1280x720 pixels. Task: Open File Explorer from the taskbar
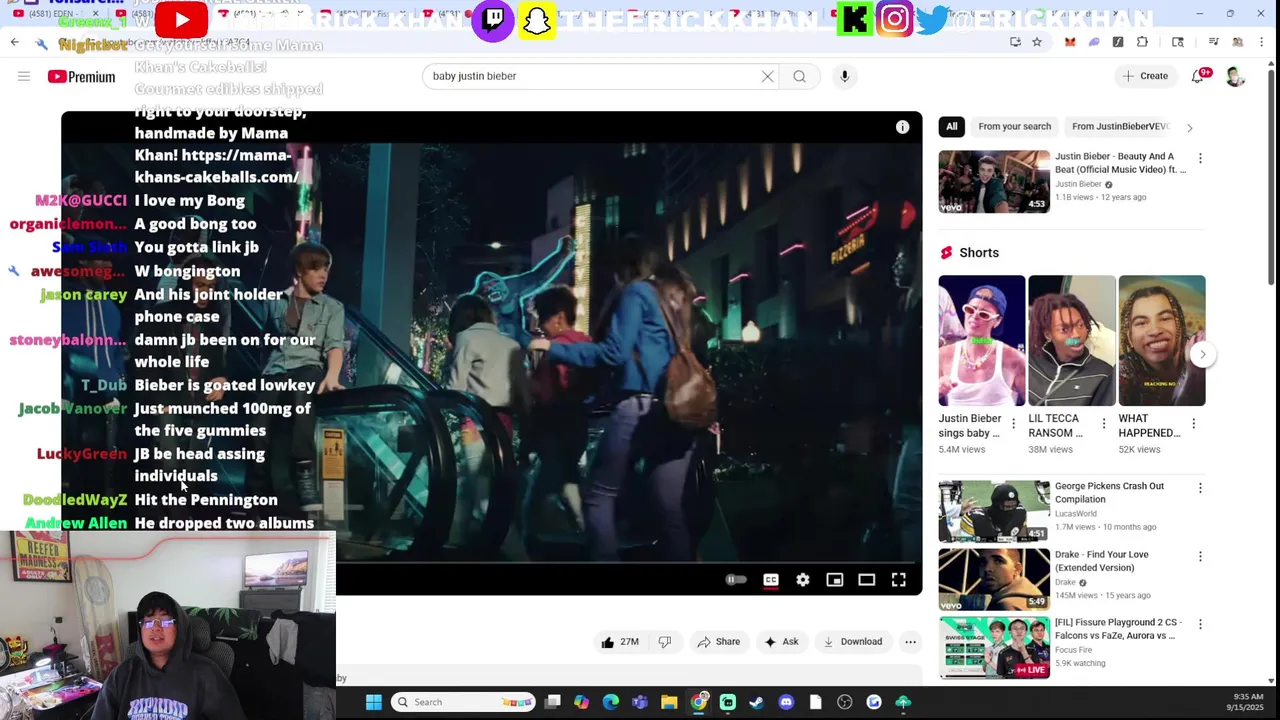[x=669, y=702]
